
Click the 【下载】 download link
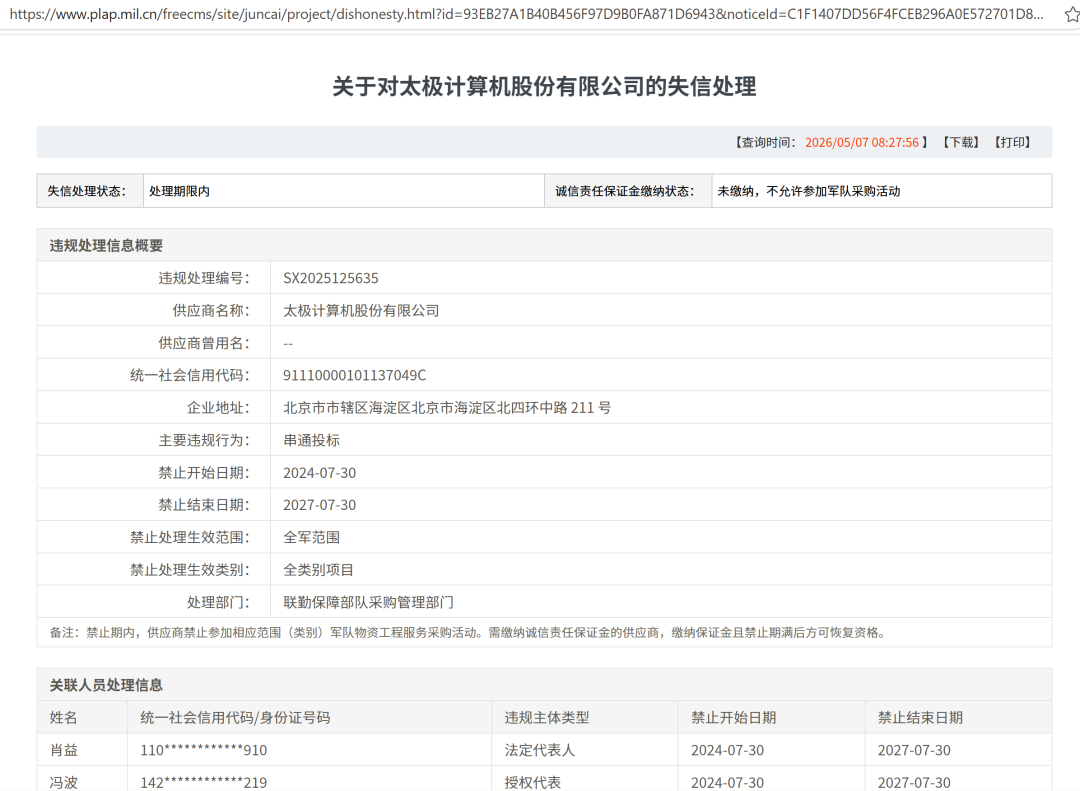(x=961, y=143)
